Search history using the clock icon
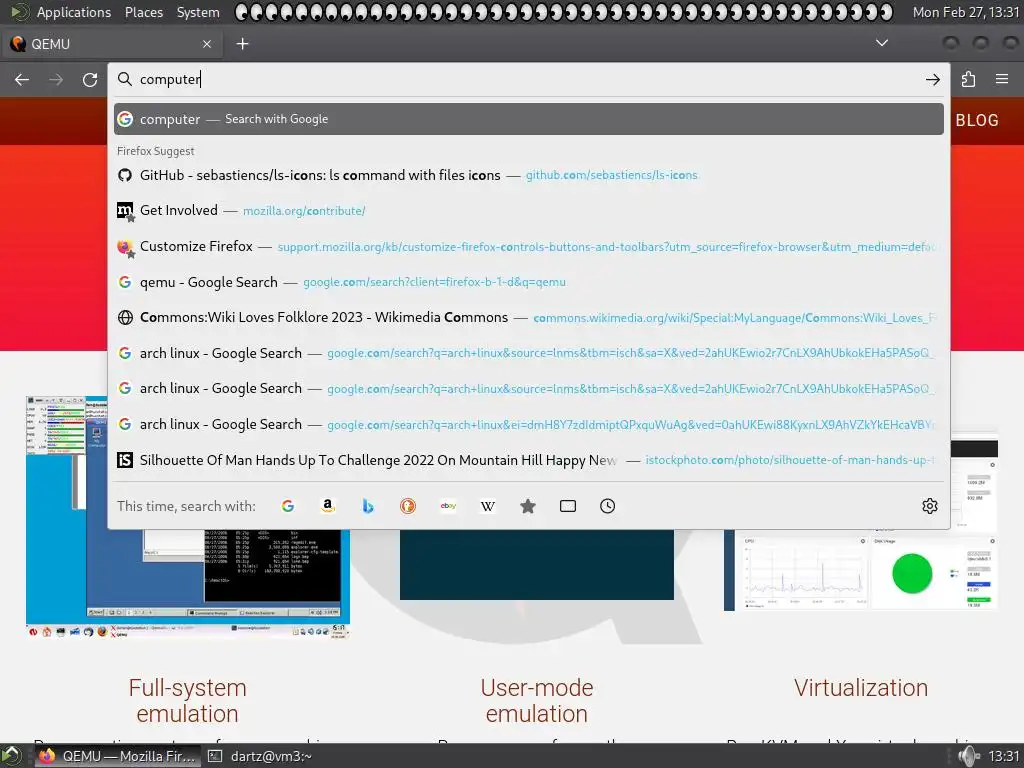The height and width of the screenshot is (768, 1024). (x=607, y=506)
